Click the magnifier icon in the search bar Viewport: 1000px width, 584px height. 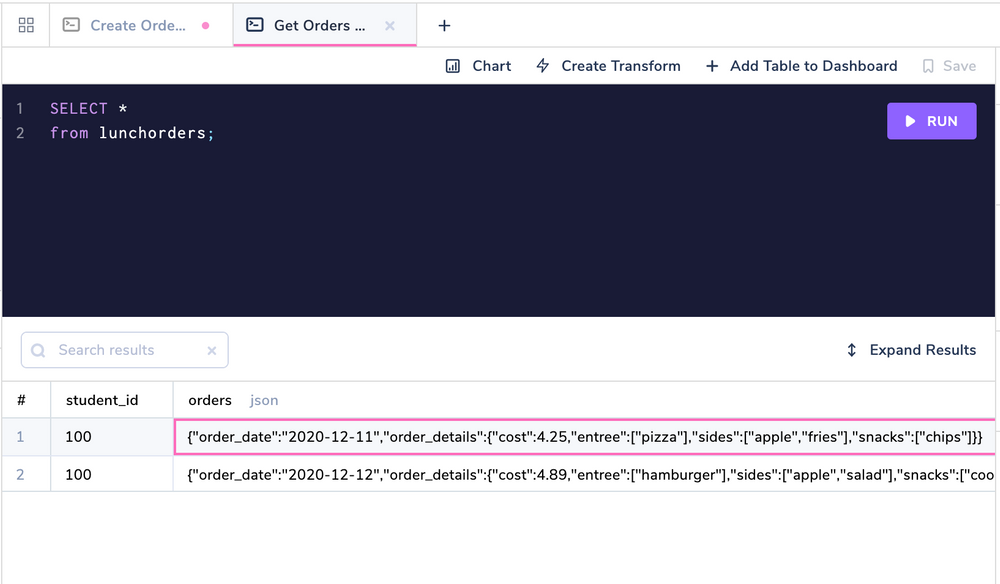tap(38, 350)
